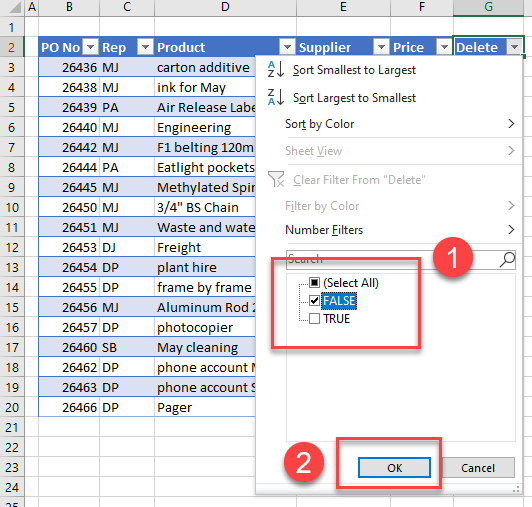Click the Clear Filter funnel icon
The width and height of the screenshot is (532, 507).
point(276,179)
